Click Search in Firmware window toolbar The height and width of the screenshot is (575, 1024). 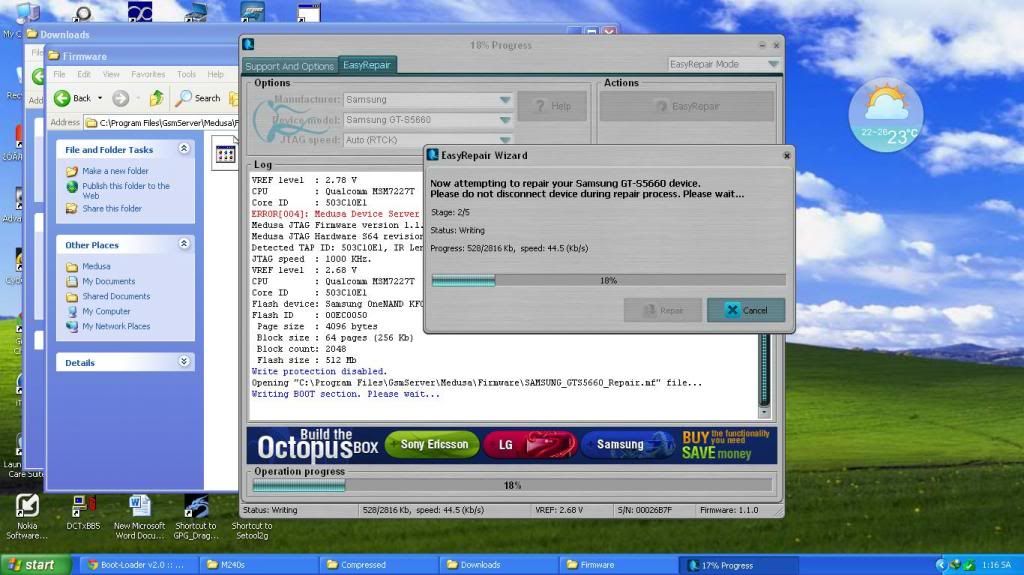(199, 98)
